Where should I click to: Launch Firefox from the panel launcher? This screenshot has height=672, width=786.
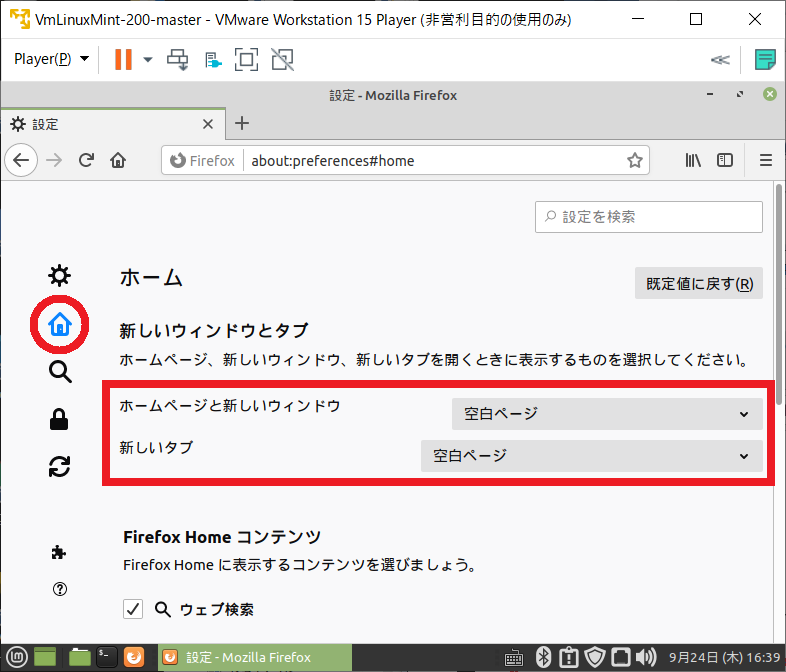pos(134,657)
